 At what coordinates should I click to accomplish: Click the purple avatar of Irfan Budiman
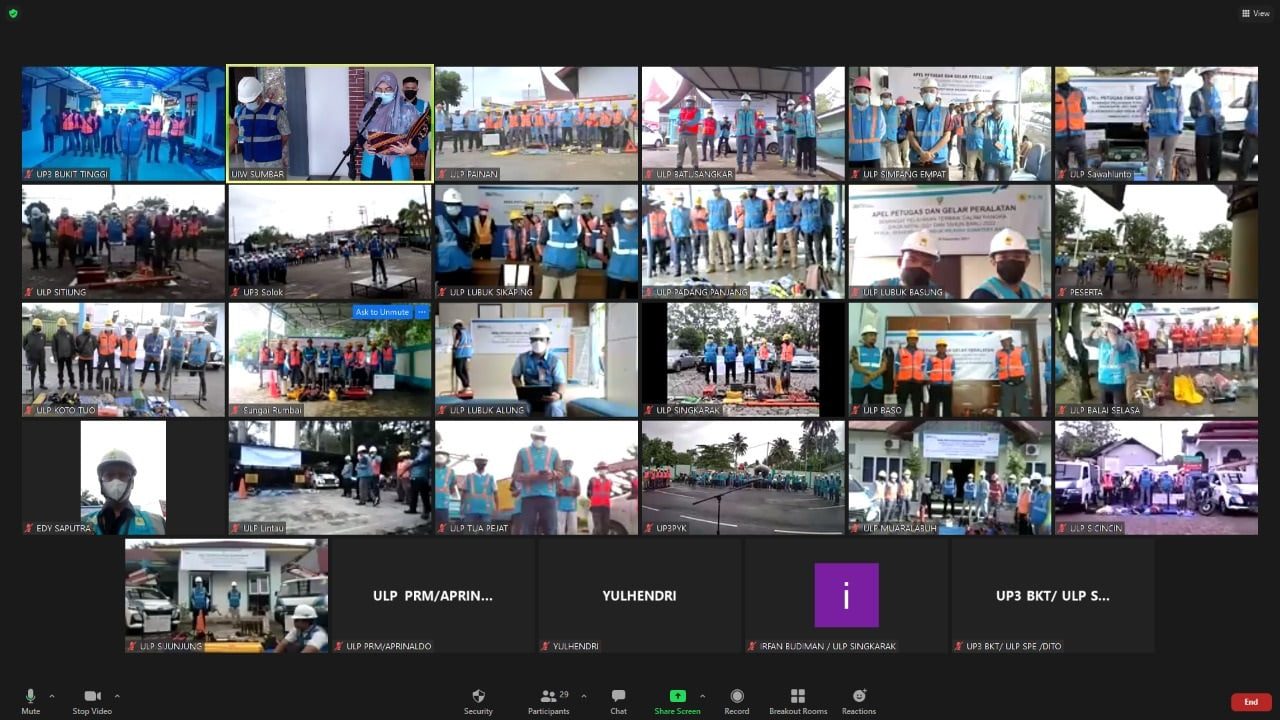[846, 595]
